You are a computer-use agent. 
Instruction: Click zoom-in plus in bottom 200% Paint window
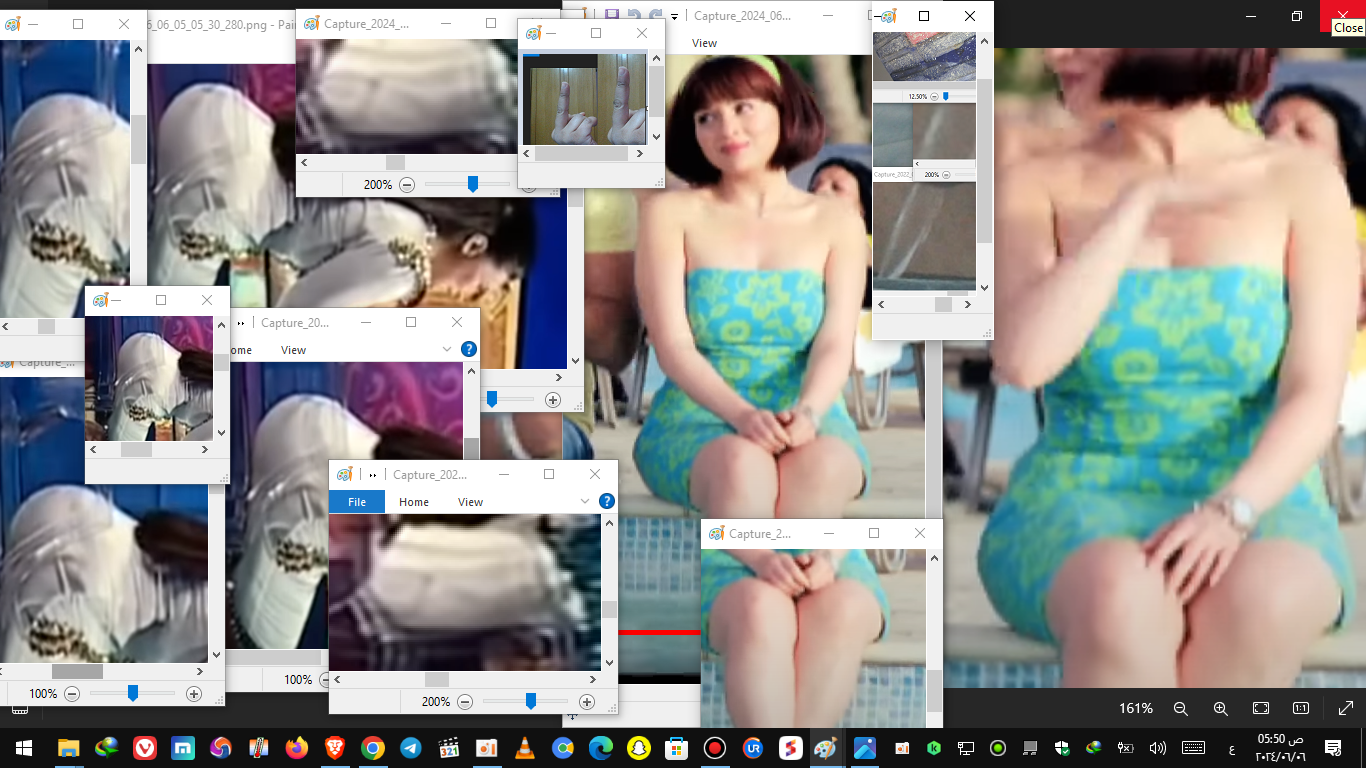point(587,702)
